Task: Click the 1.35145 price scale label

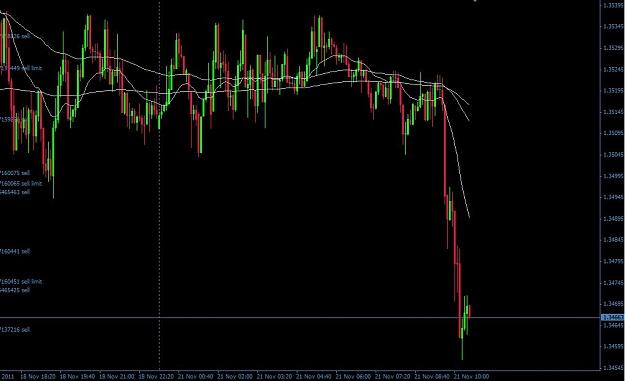Action: click(x=613, y=112)
